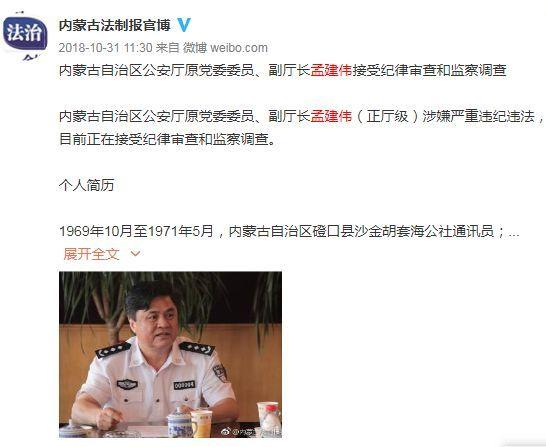Click the 来自 label in the post header

coord(167,47)
